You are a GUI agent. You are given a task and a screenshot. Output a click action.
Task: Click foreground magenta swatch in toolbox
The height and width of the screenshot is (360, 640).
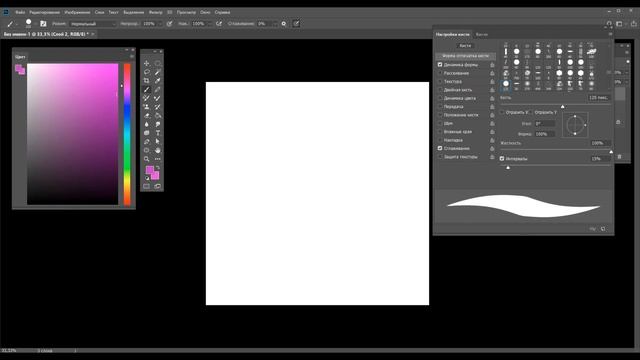click(150, 169)
